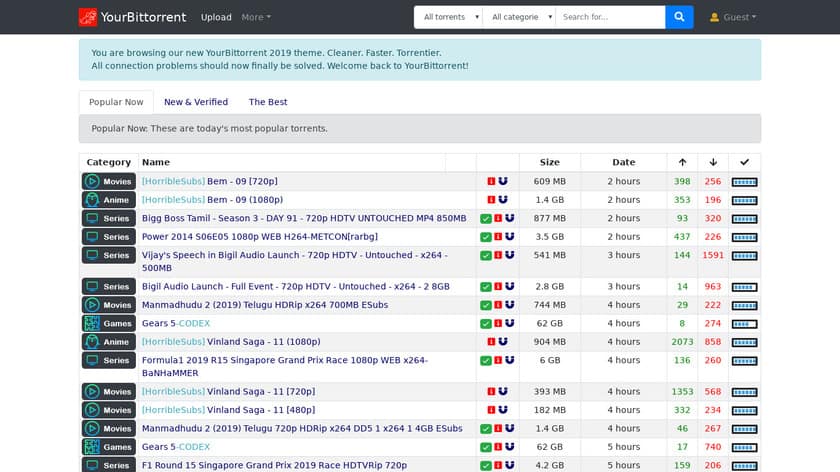Click green verified icon on F1 Round 15 row
The width and height of the screenshot is (840, 472).
click(486, 466)
